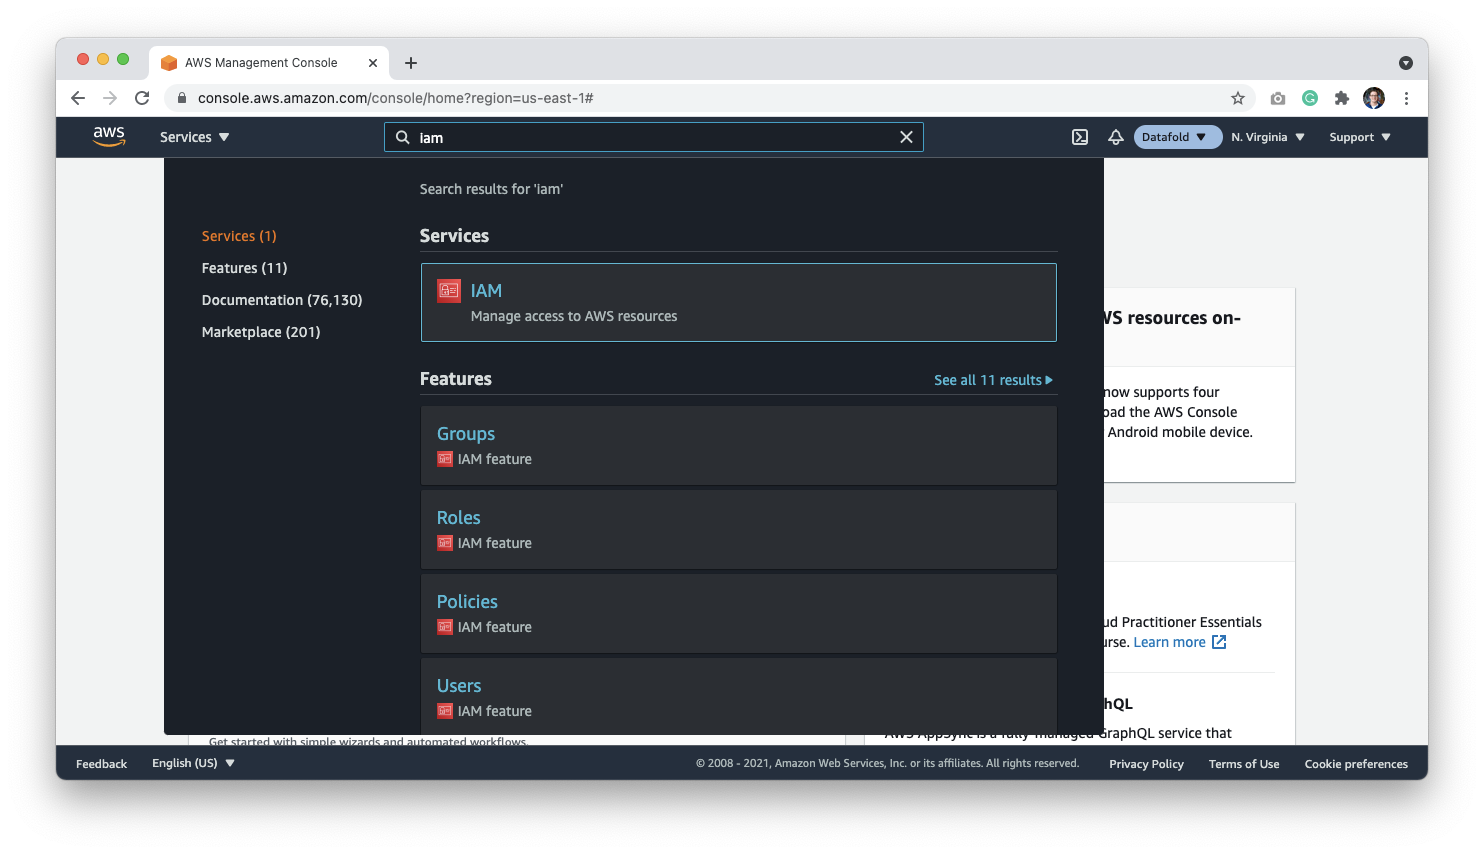The image size is (1484, 854).
Task: Open a new browser tab
Action: [x=411, y=62]
